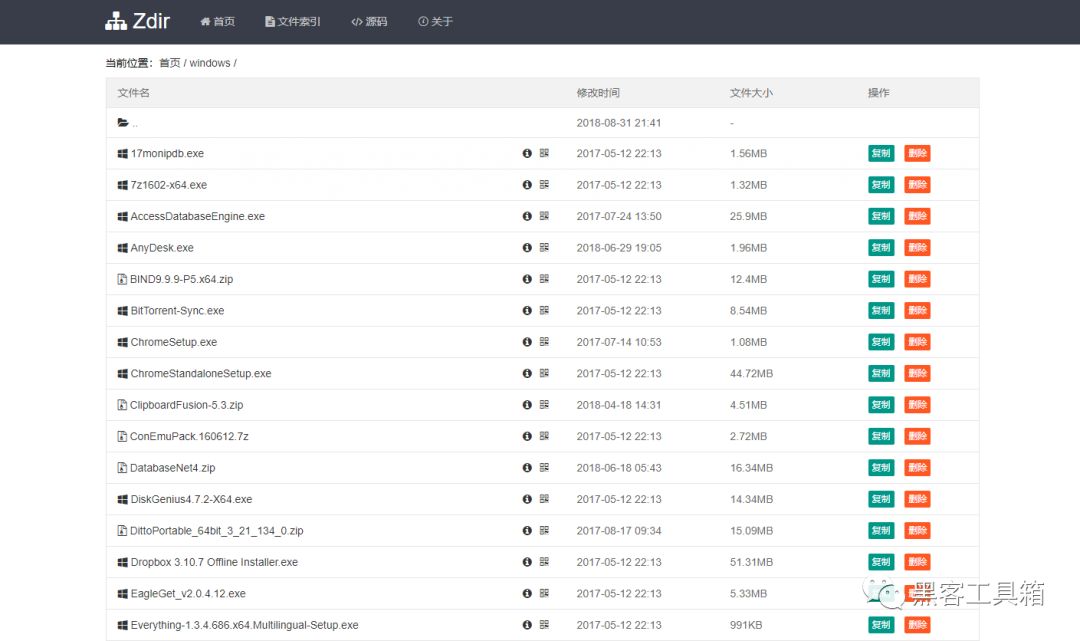Click 复制 button for AccessDatabaseEngine.exe
The width and height of the screenshot is (1080, 641).
point(881,216)
